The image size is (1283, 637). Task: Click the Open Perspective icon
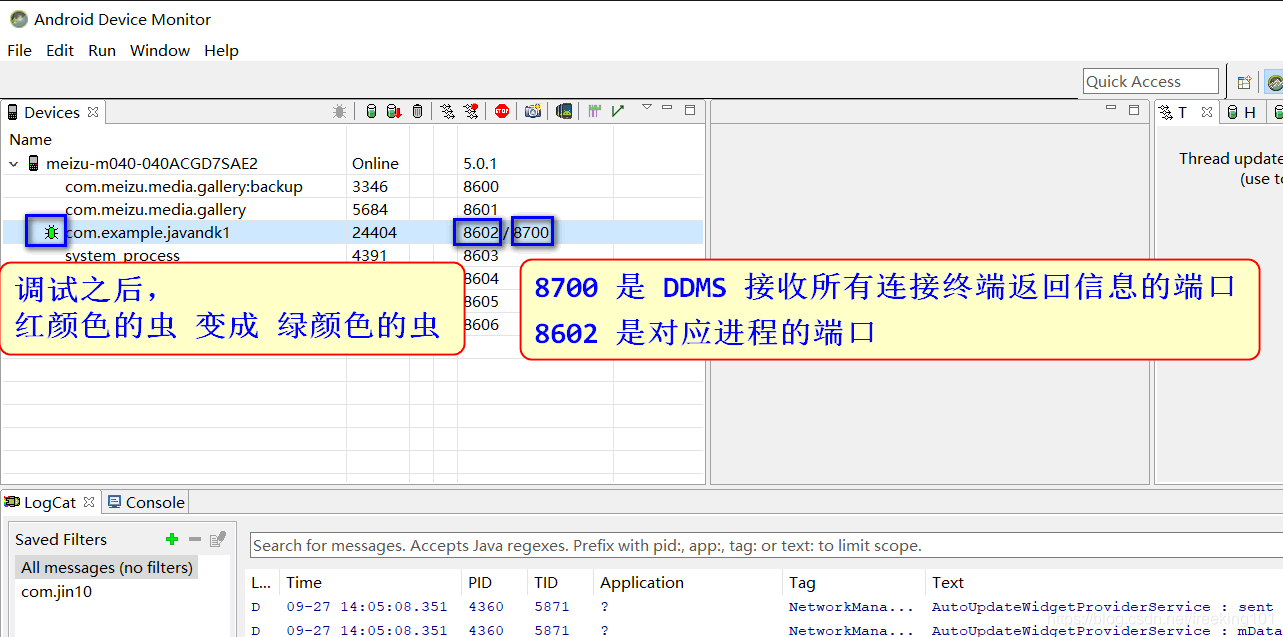pos(1244,83)
